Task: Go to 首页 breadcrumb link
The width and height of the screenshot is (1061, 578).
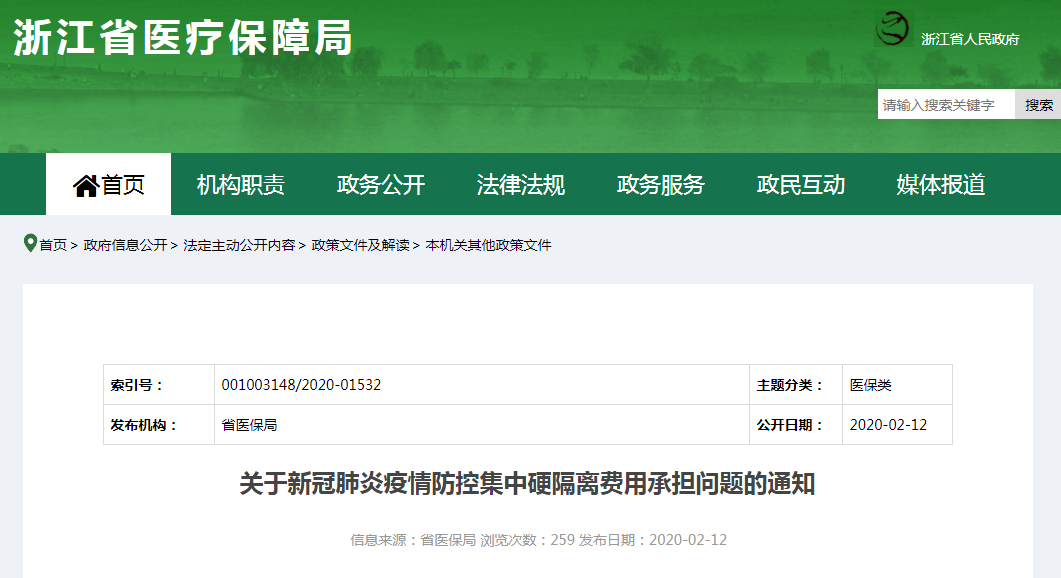Action: pyautogui.click(x=53, y=245)
